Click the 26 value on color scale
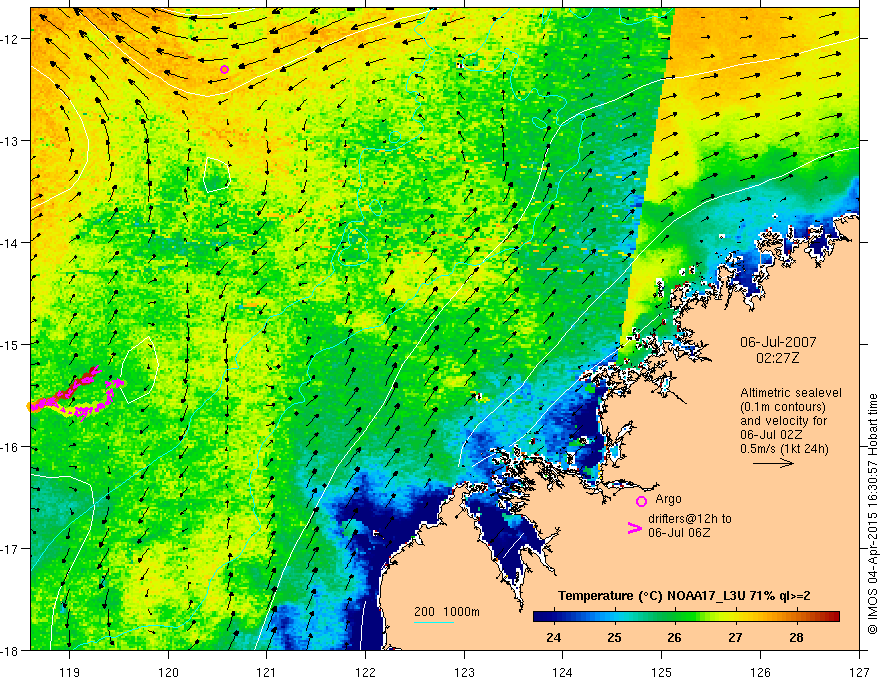 675,637
